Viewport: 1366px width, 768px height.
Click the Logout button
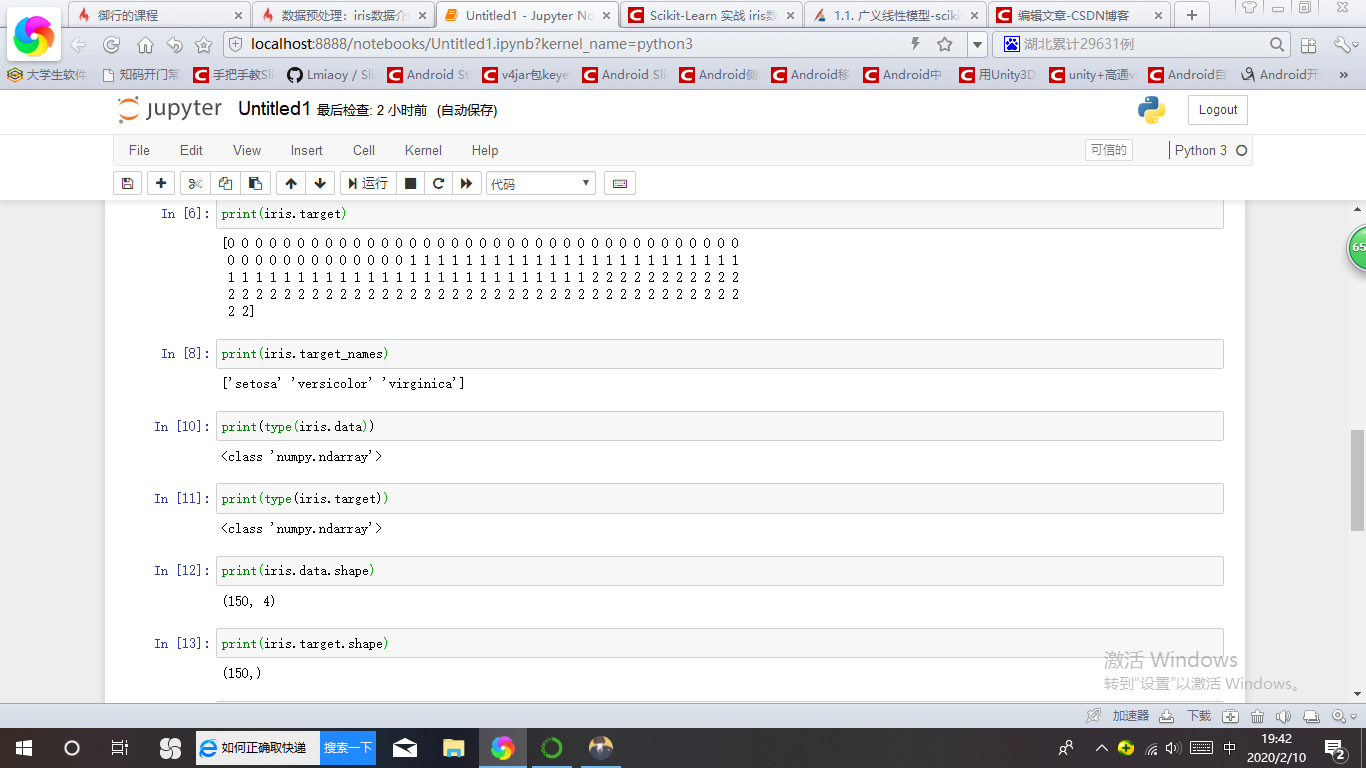click(1216, 110)
